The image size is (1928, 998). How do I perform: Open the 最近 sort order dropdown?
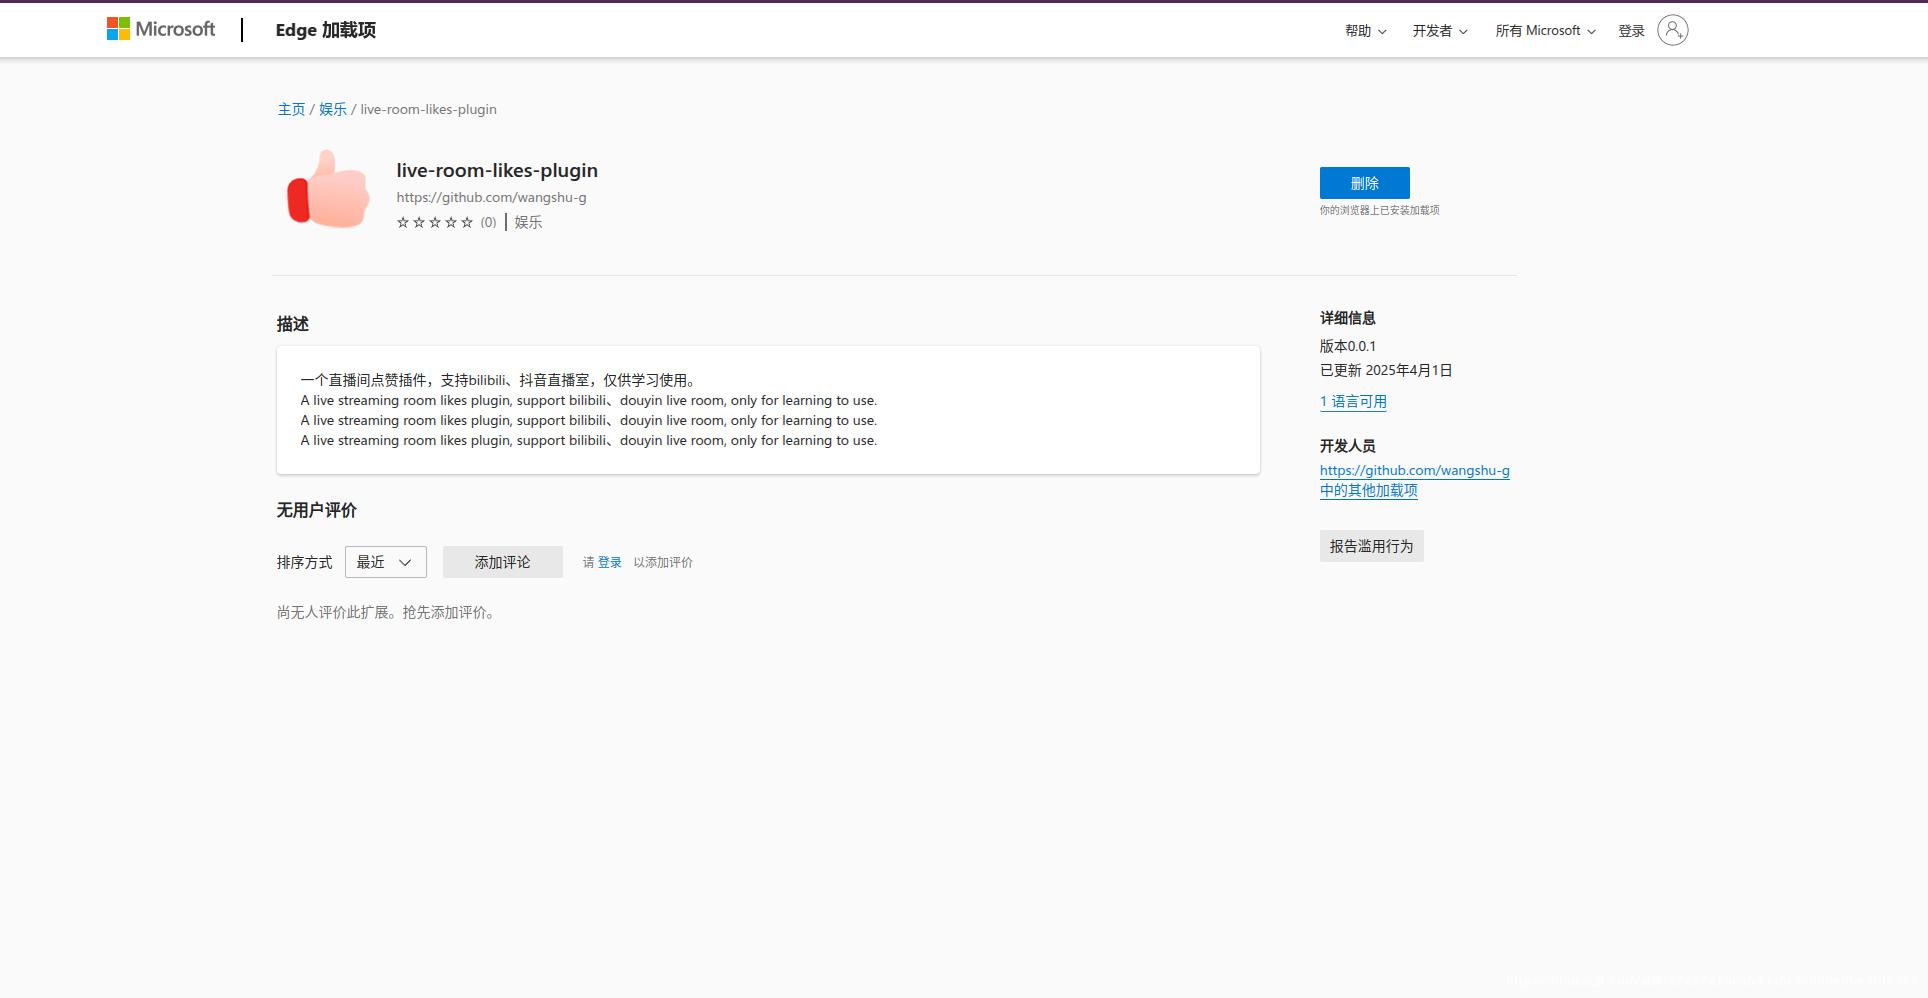(385, 562)
